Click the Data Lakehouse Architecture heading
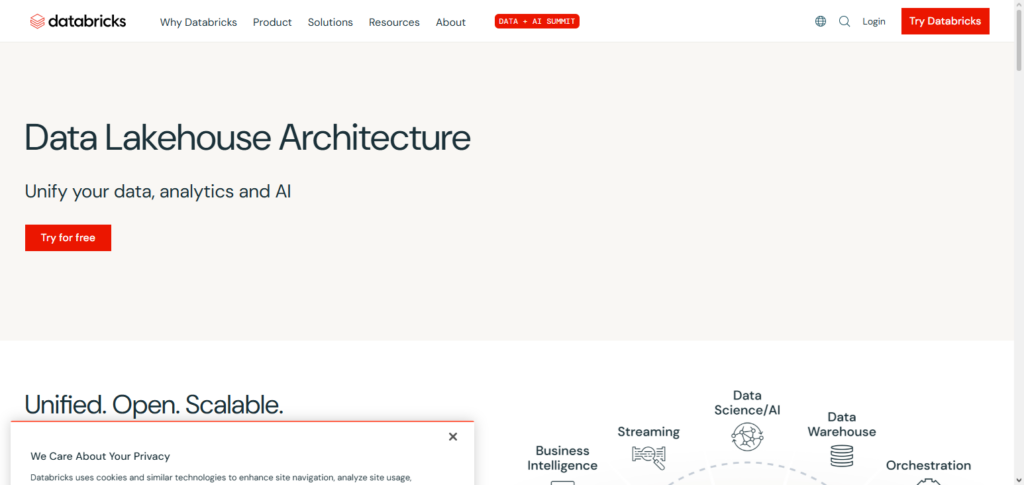Screen dimensions: 1024x485 coord(248,138)
